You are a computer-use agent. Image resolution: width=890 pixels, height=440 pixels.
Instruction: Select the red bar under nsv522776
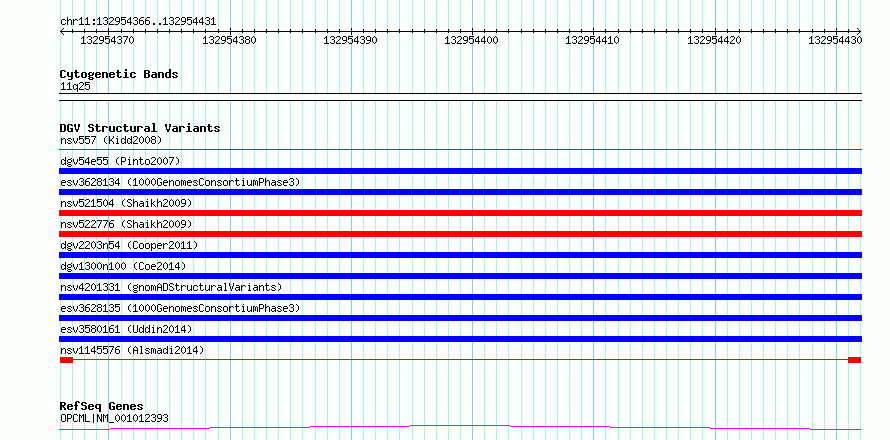460,234
